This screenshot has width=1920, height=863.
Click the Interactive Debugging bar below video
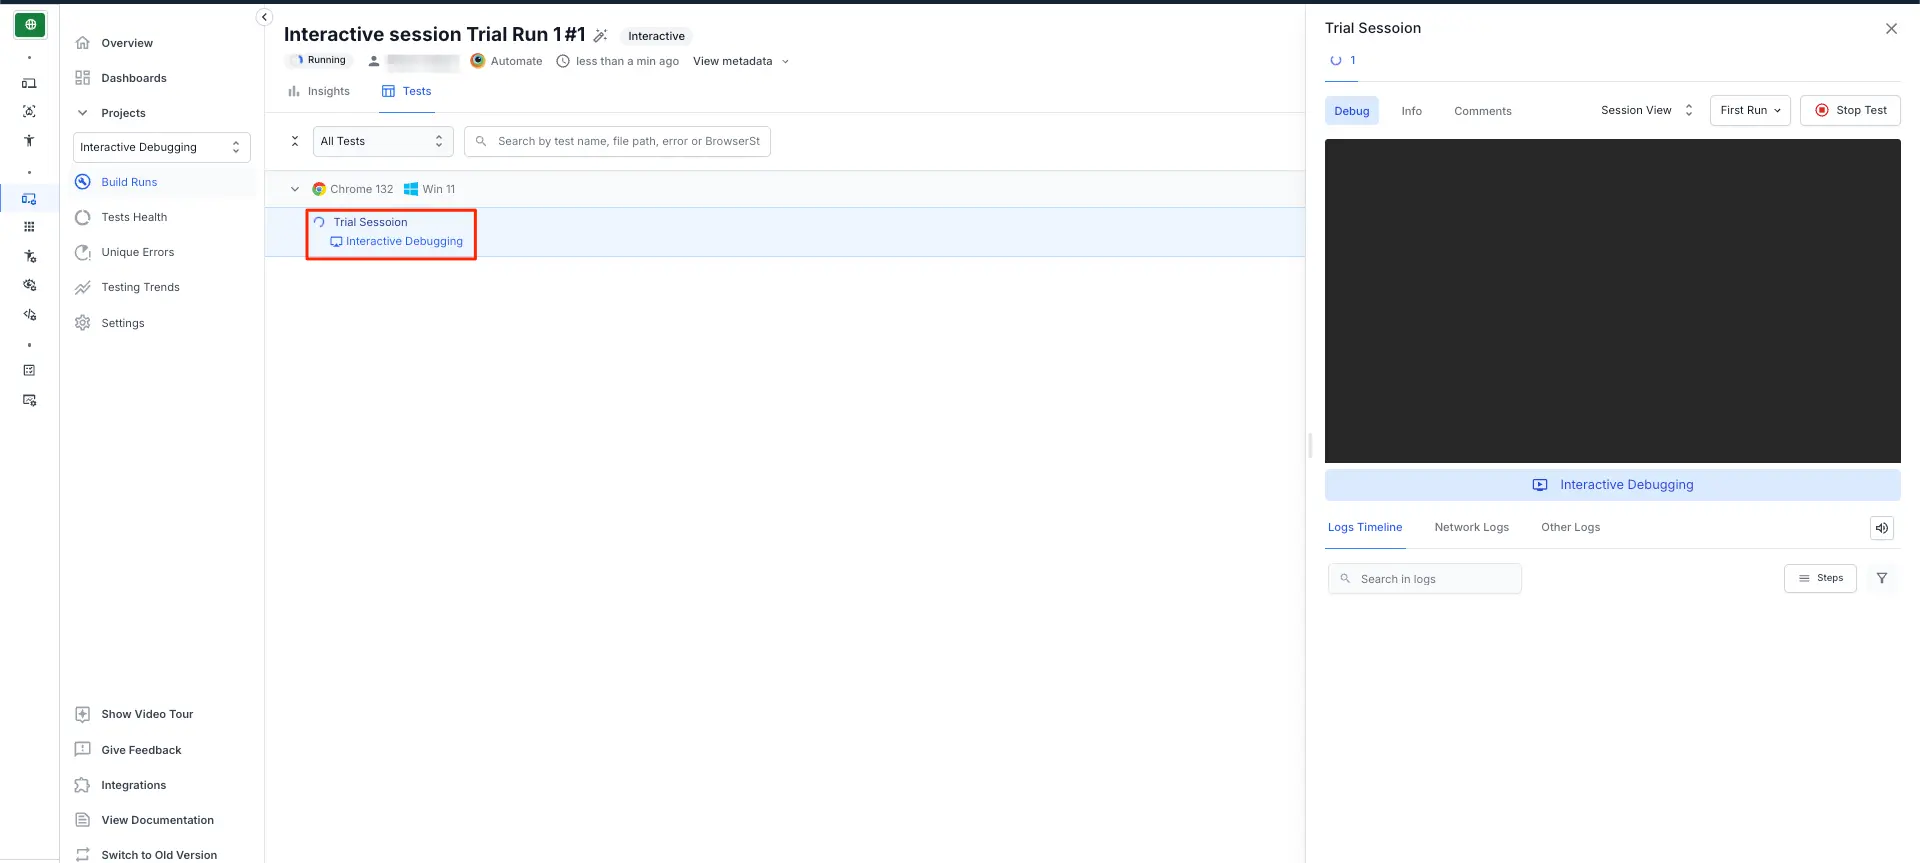1612,485
